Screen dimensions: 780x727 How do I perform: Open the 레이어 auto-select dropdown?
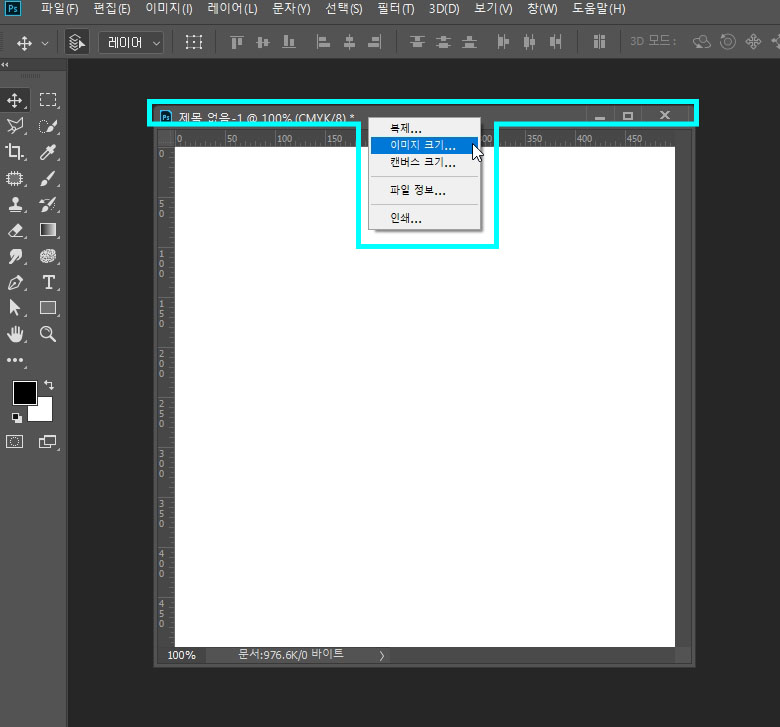pyautogui.click(x=131, y=42)
